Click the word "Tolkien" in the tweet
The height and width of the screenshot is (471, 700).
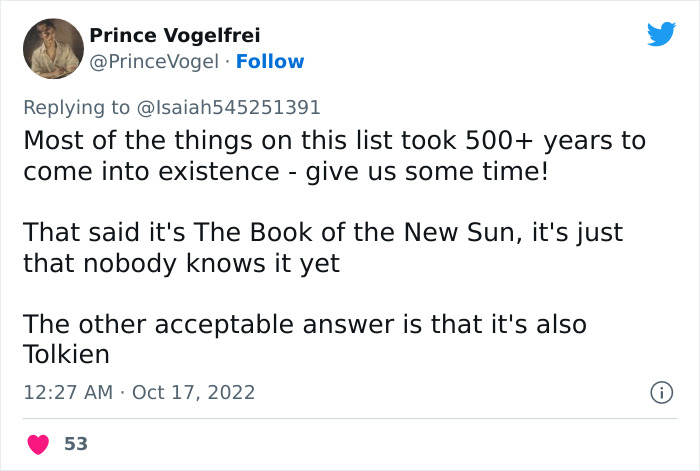[x=65, y=356]
